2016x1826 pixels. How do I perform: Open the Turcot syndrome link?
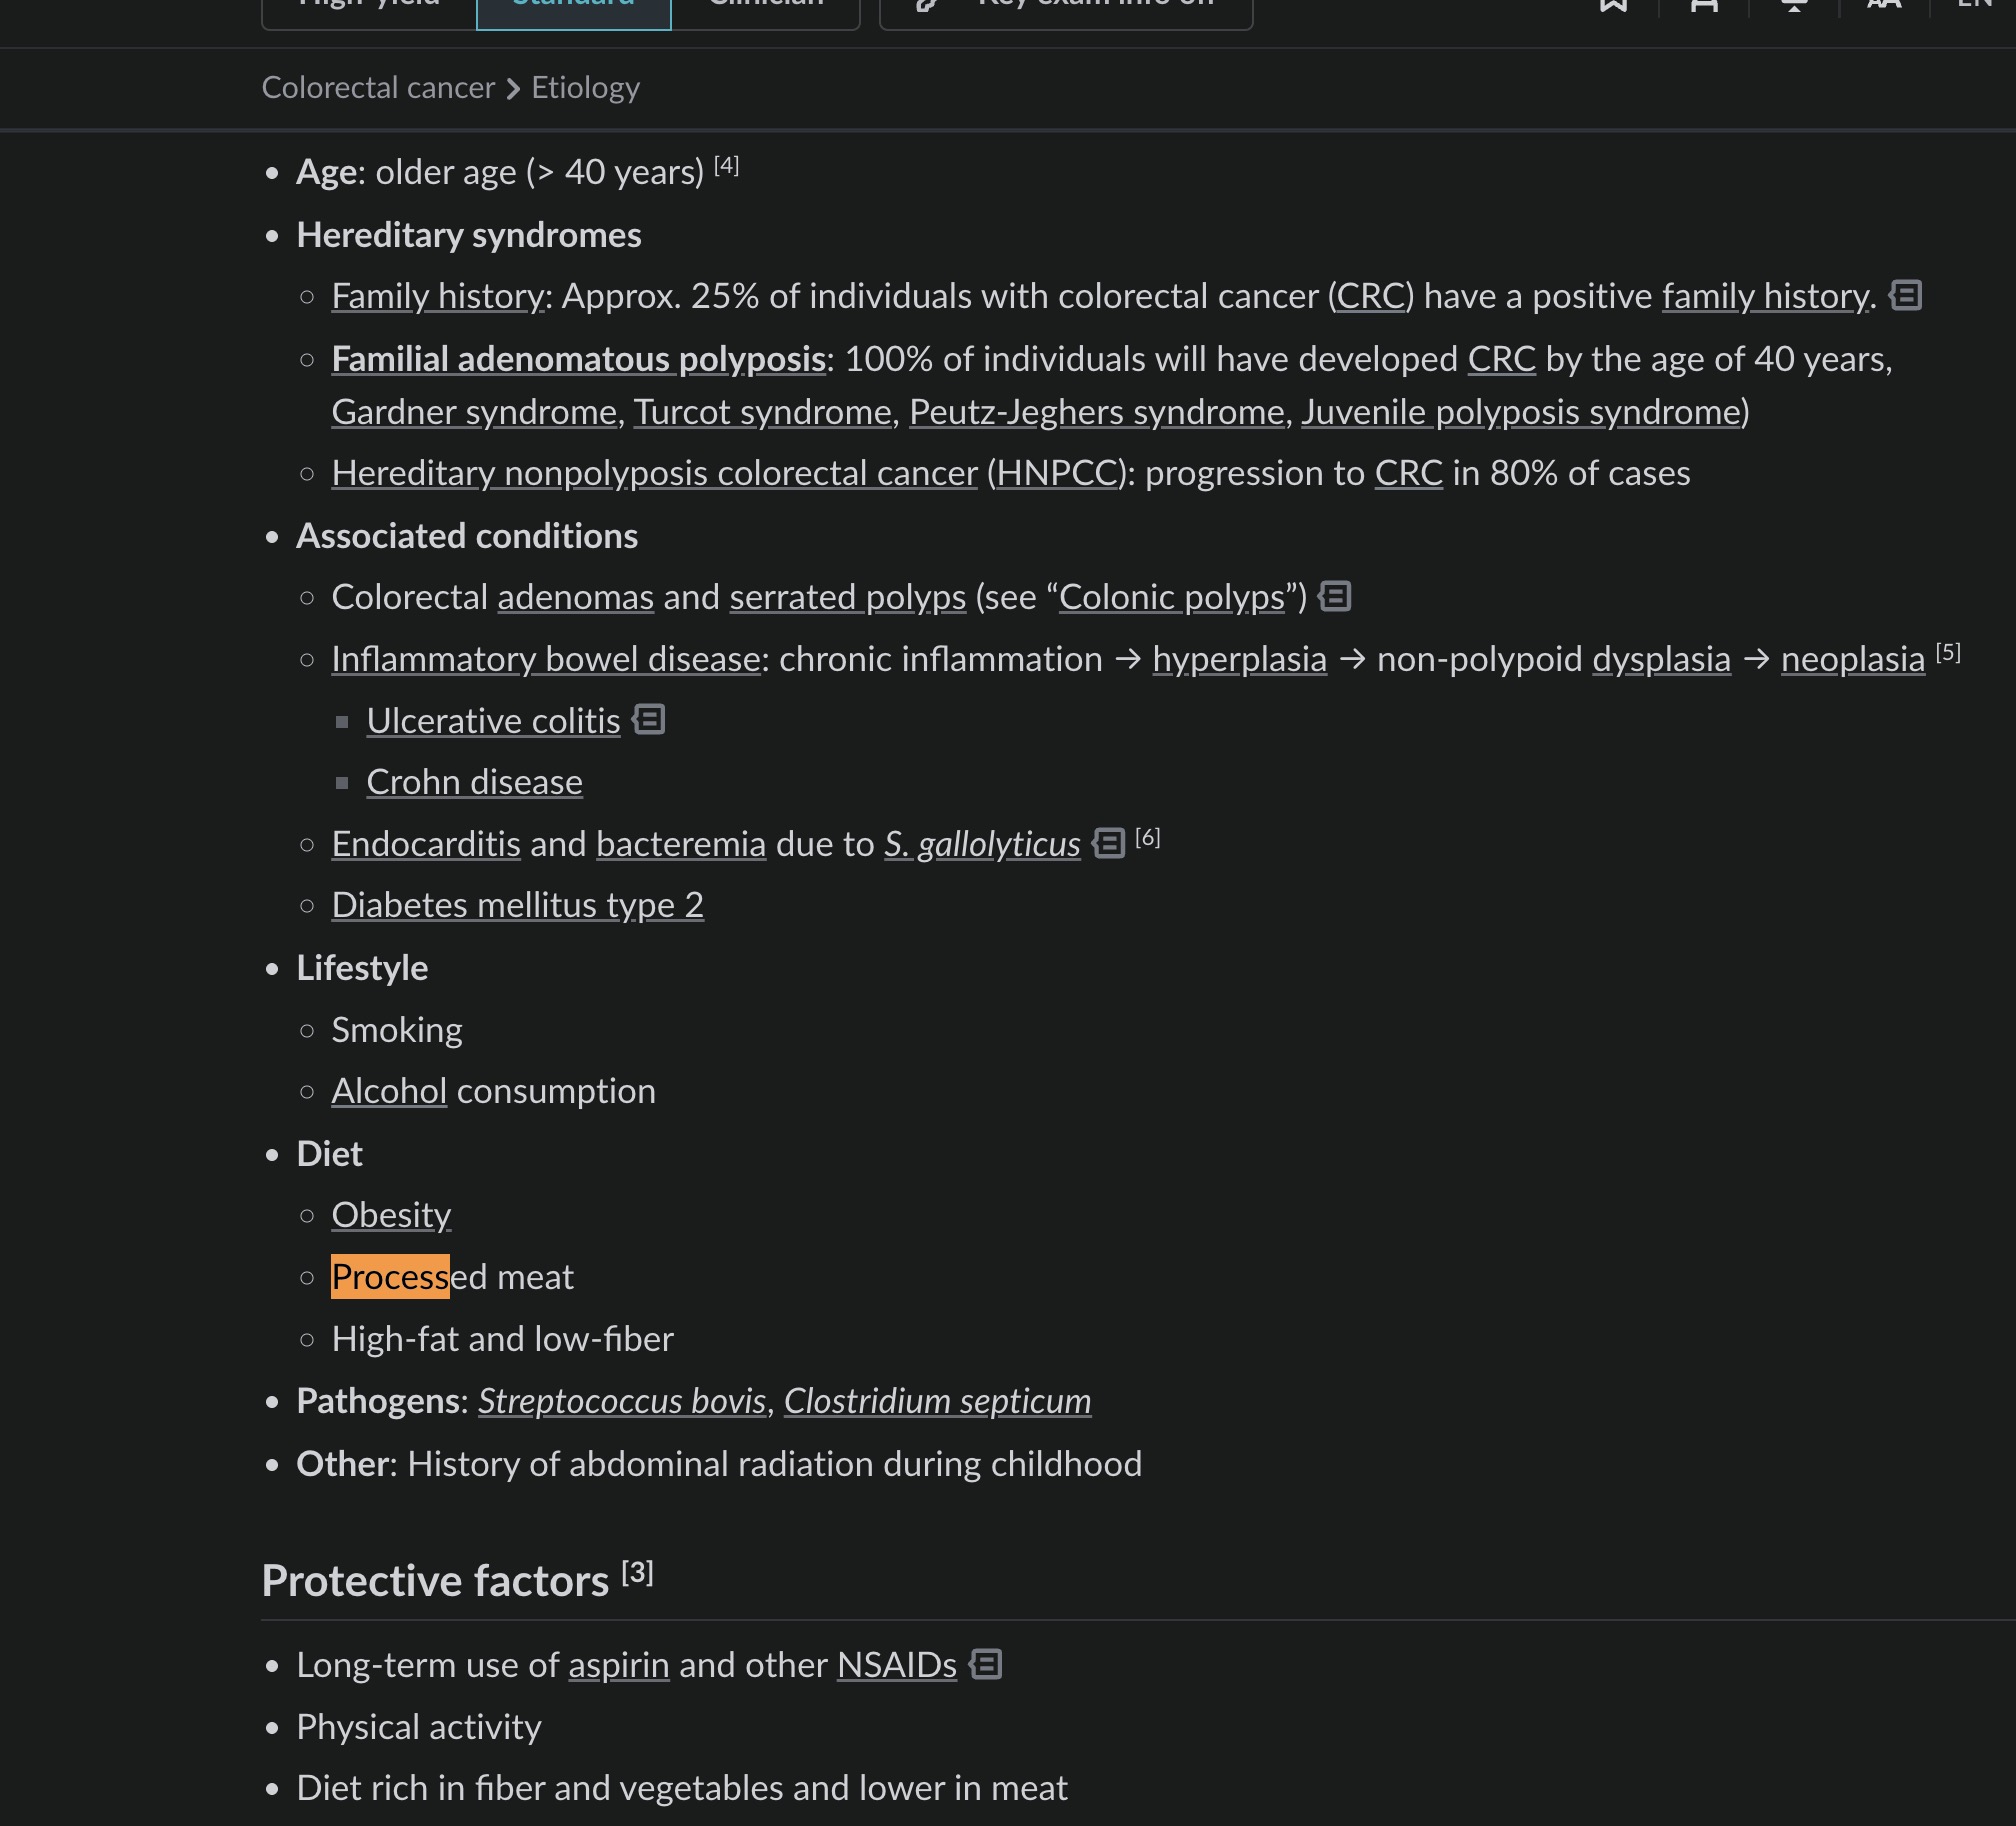point(762,412)
